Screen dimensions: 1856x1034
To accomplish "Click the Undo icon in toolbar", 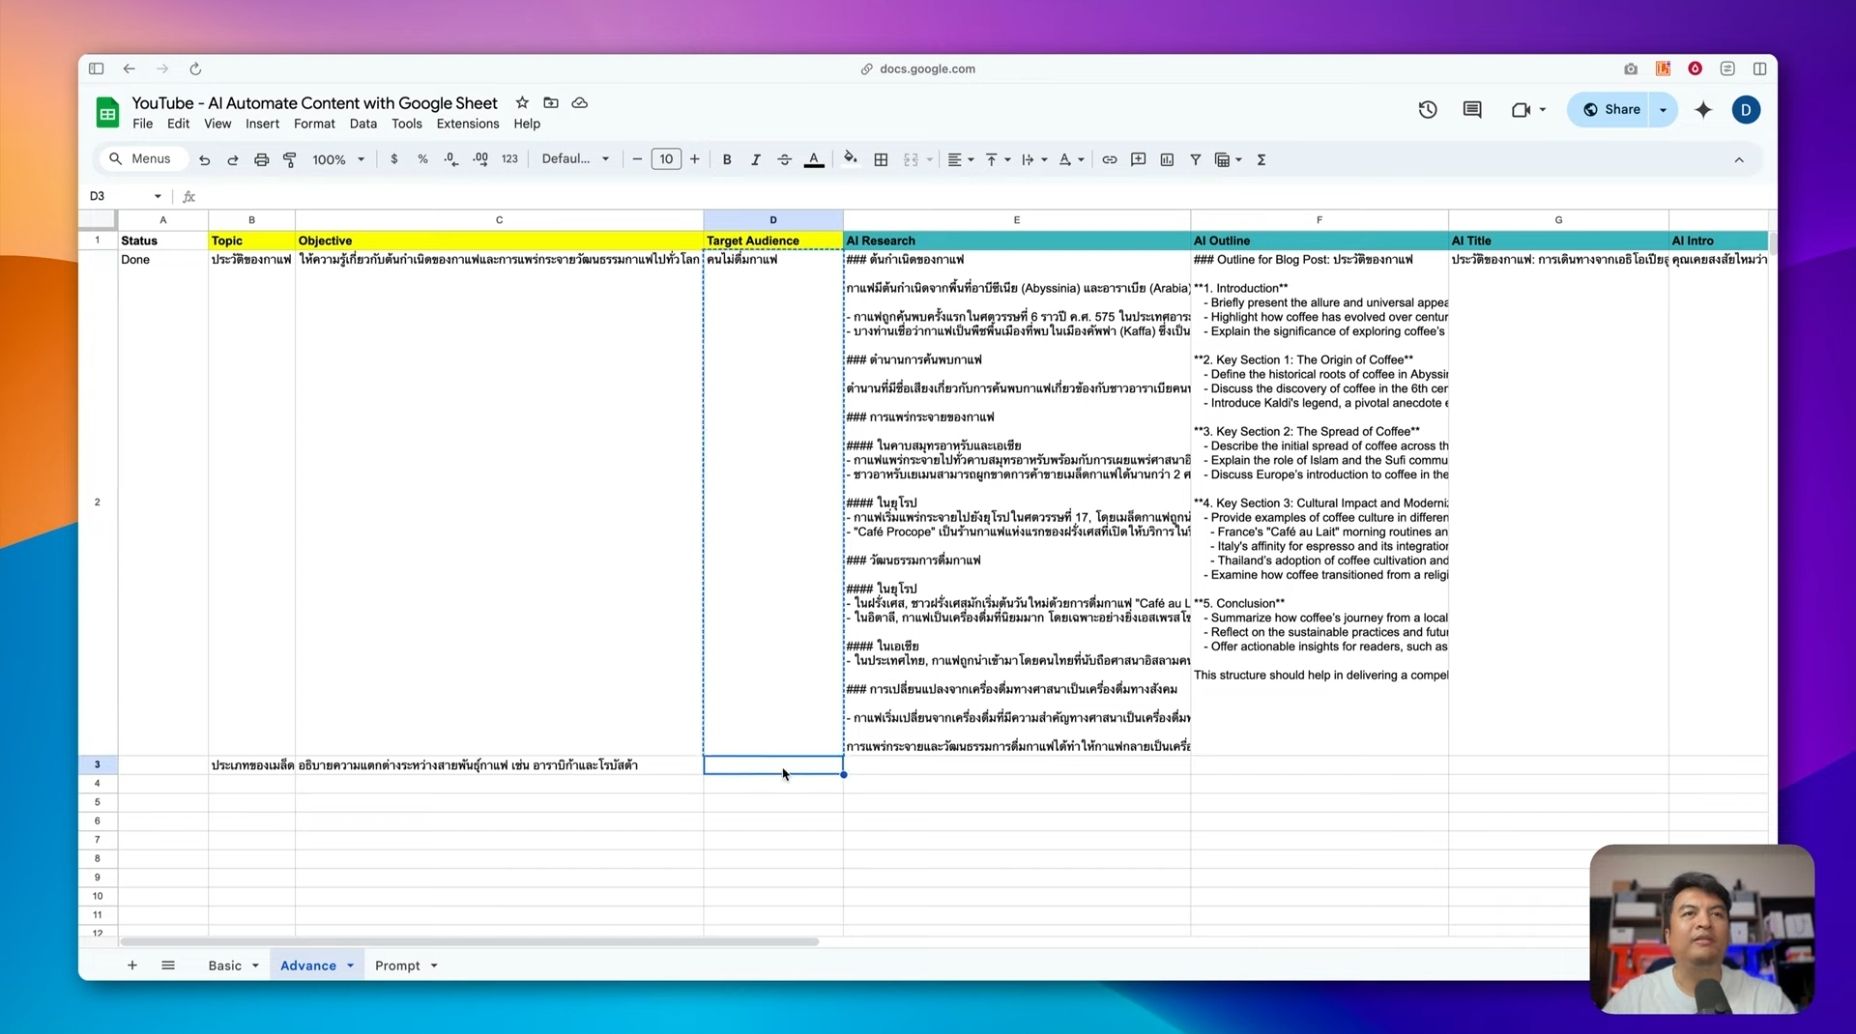I will point(204,160).
